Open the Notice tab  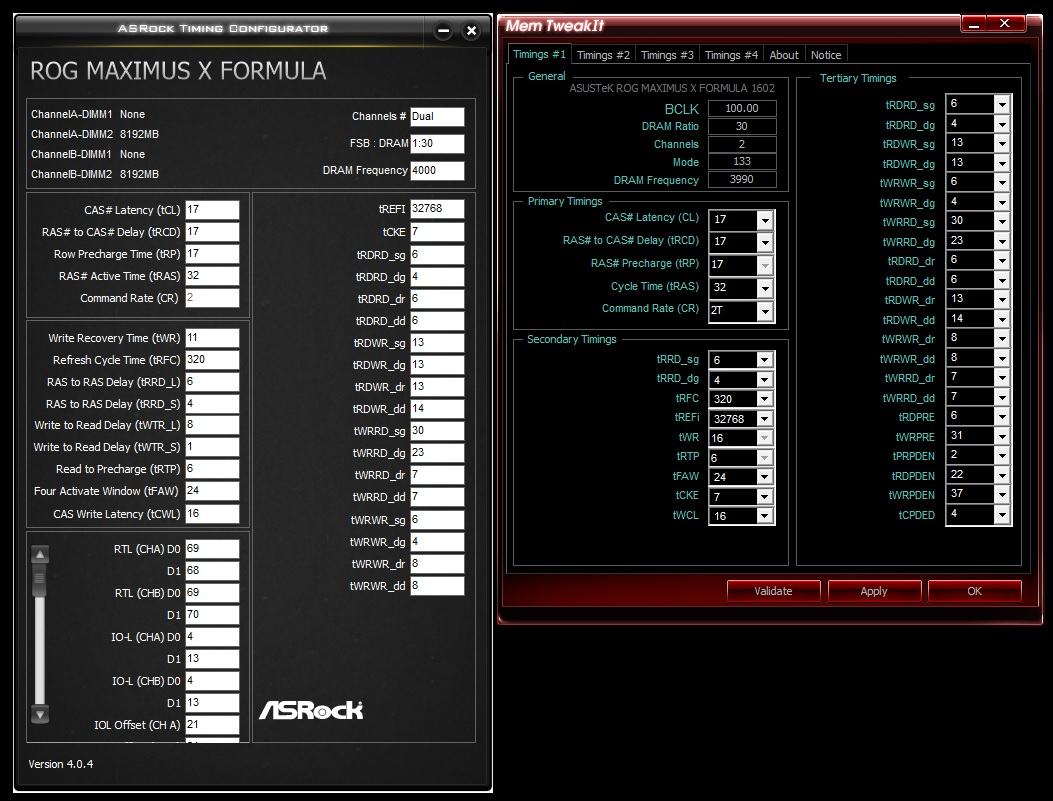click(x=825, y=55)
